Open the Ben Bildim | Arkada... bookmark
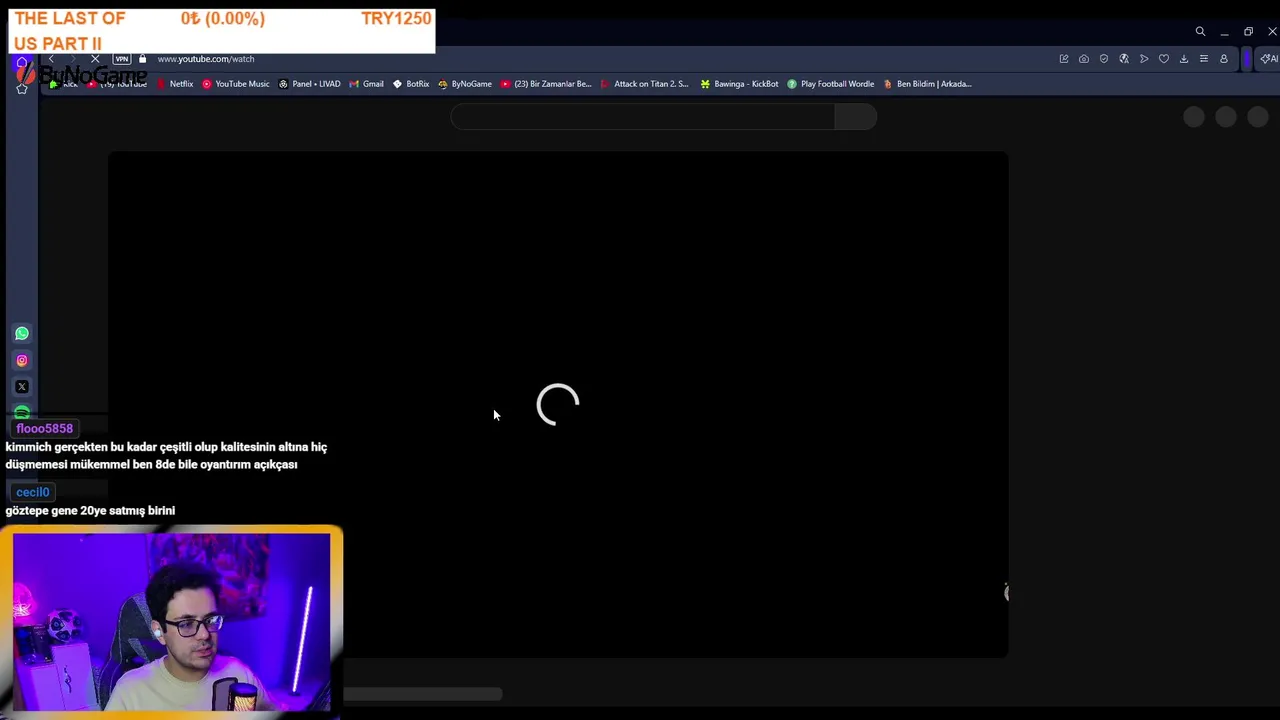The image size is (1280, 720). [x=927, y=84]
